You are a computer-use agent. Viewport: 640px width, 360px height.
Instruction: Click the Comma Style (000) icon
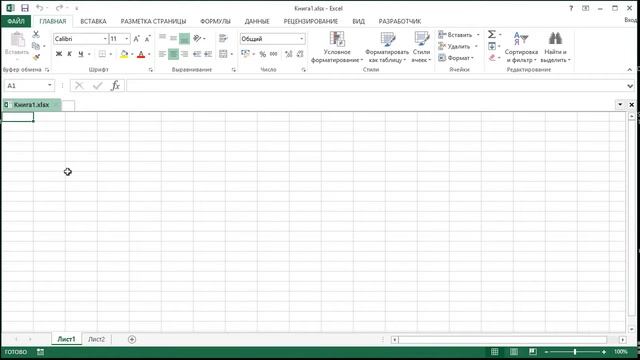(x=273, y=54)
